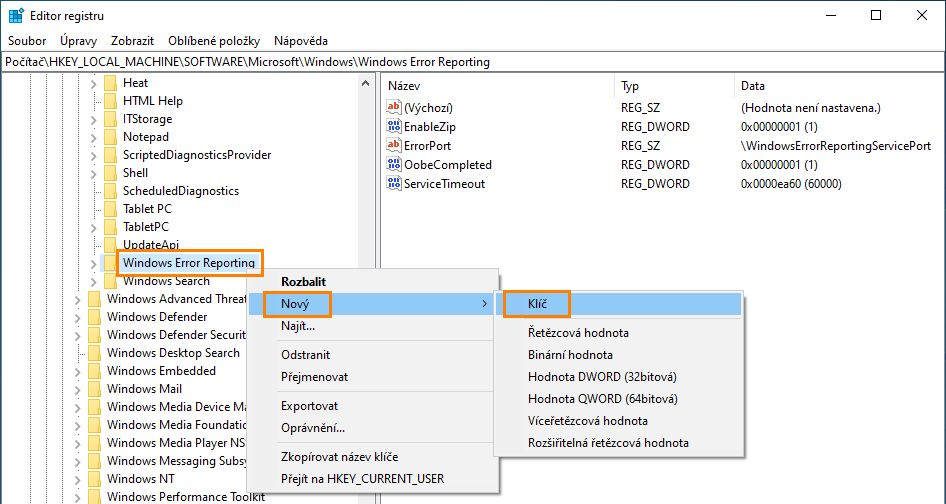Click the ITStorage folder icon
946x504 pixels.
[110, 119]
